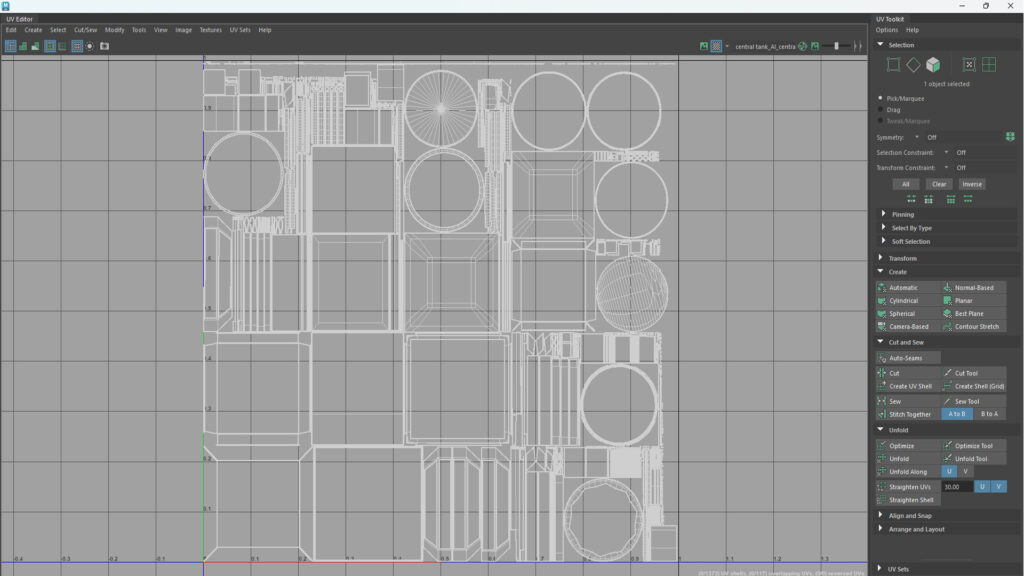Image resolution: width=1024 pixels, height=576 pixels.
Task: Click the four-pane grid selection icon
Action: tap(989, 65)
